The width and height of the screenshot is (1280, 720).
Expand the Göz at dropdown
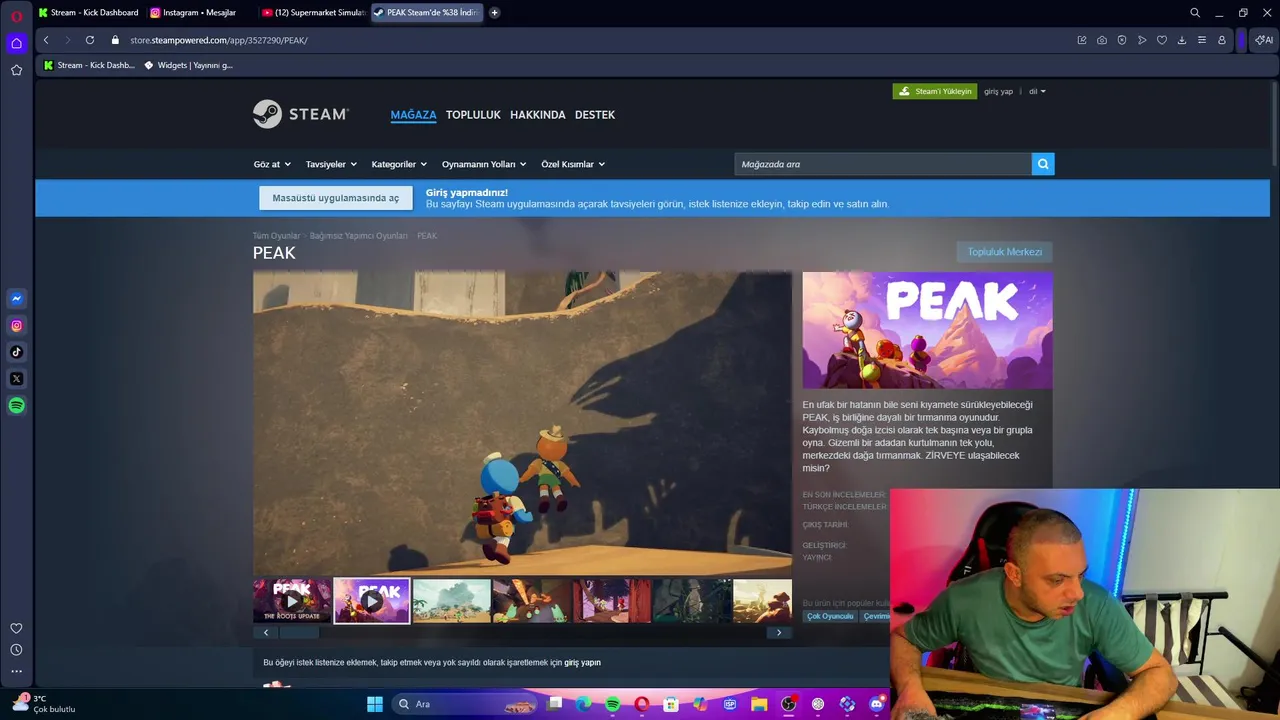(272, 164)
